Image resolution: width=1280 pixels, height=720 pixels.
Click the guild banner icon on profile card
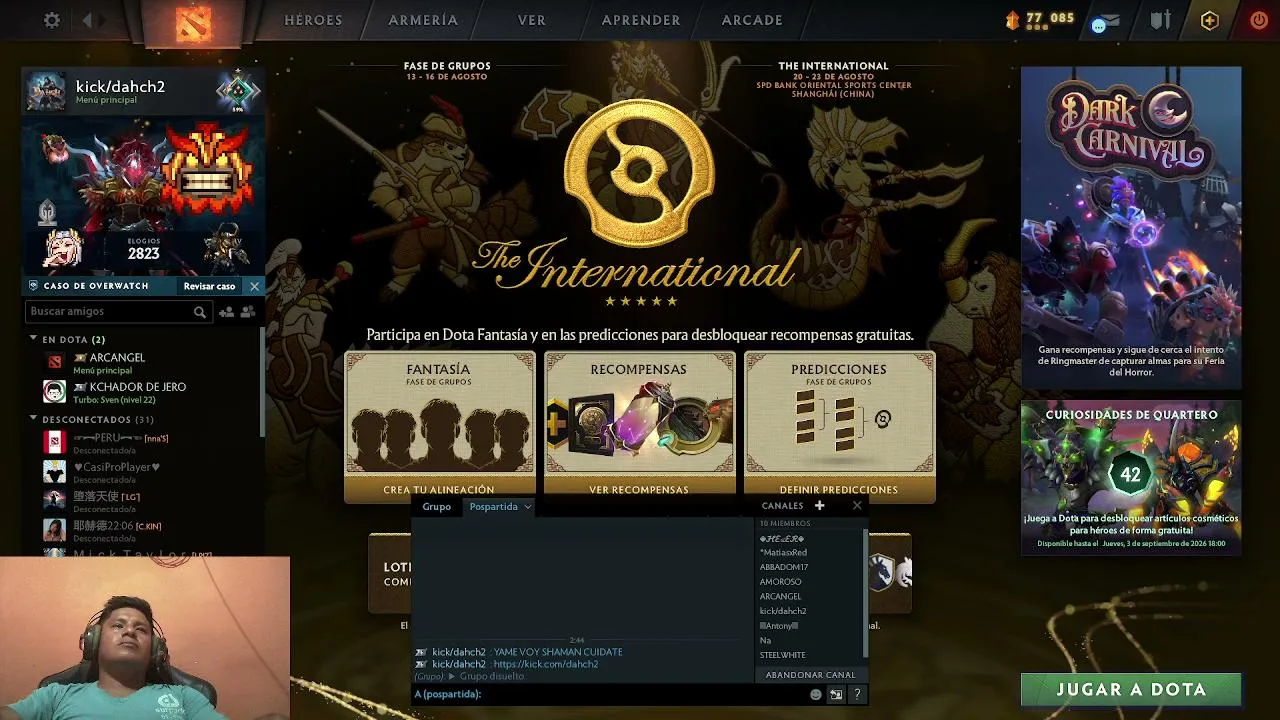point(47,213)
